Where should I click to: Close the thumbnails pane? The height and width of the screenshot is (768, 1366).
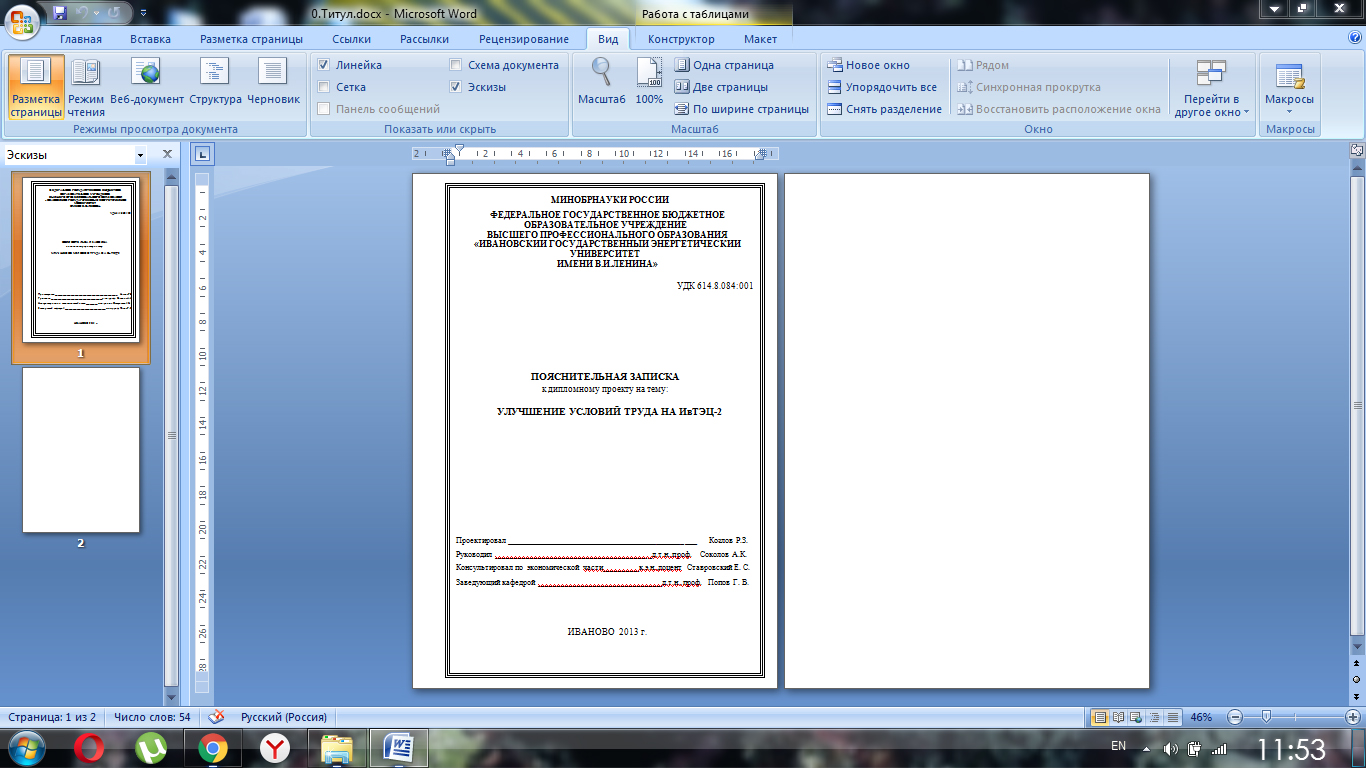tap(168, 155)
